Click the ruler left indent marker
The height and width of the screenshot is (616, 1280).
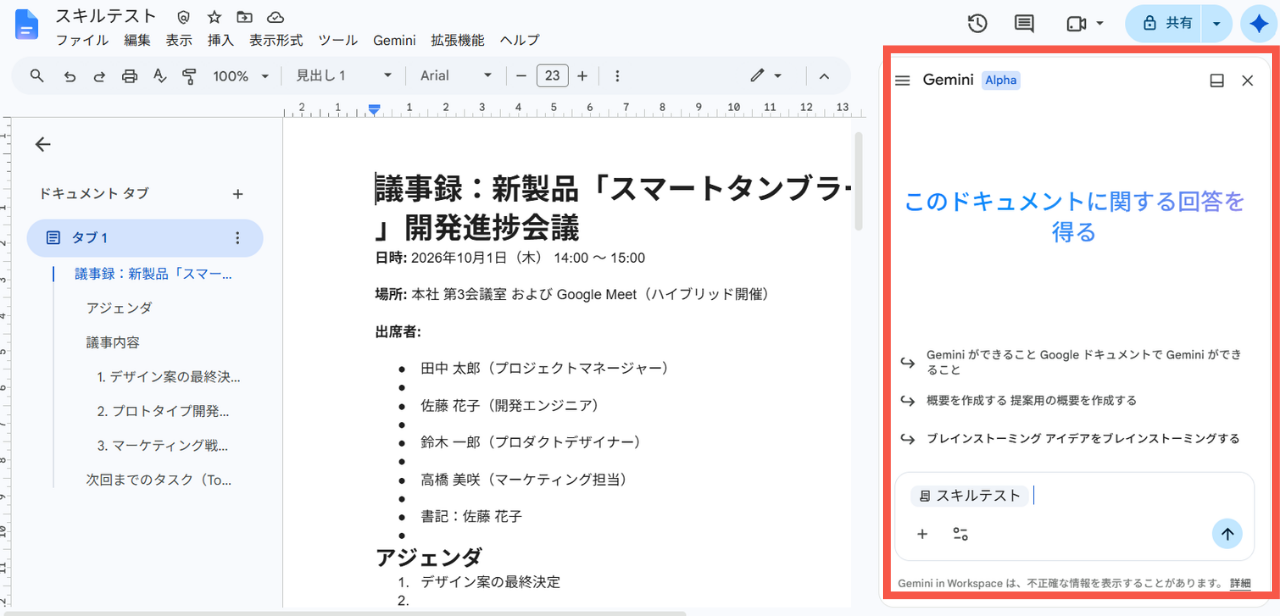(x=374, y=109)
